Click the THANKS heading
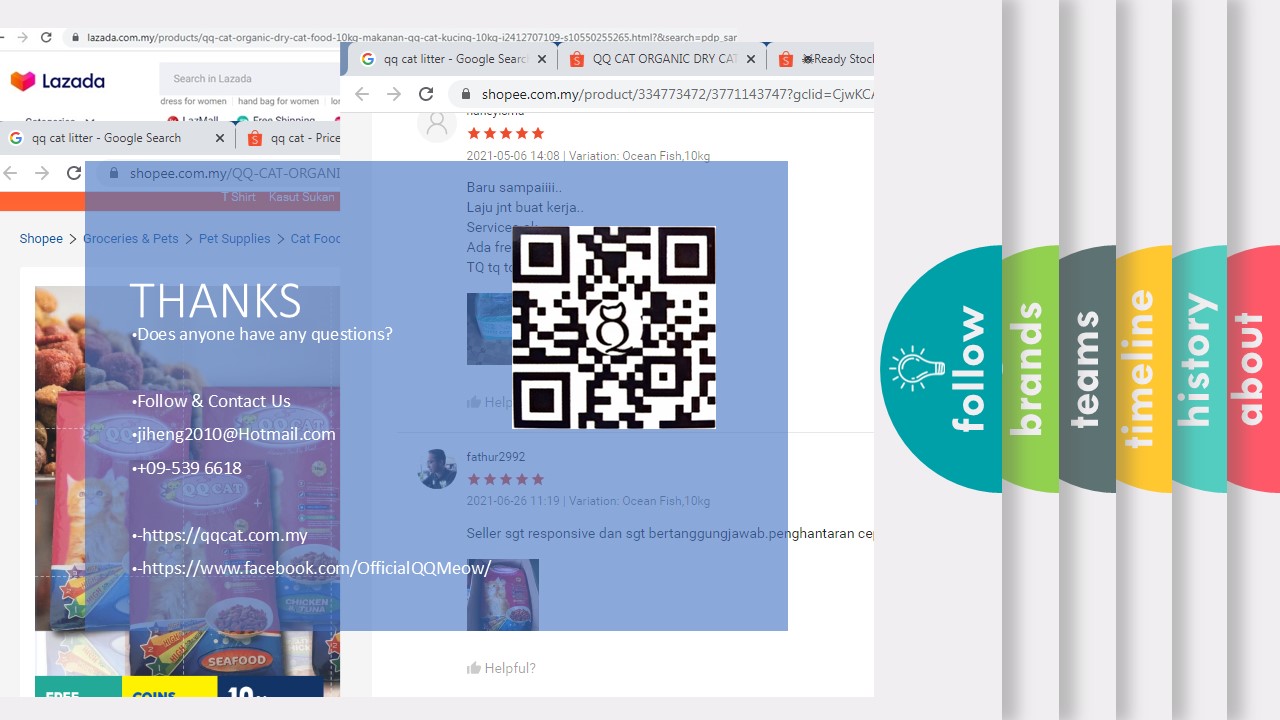Image resolution: width=1280 pixels, height=720 pixels. tap(215, 301)
